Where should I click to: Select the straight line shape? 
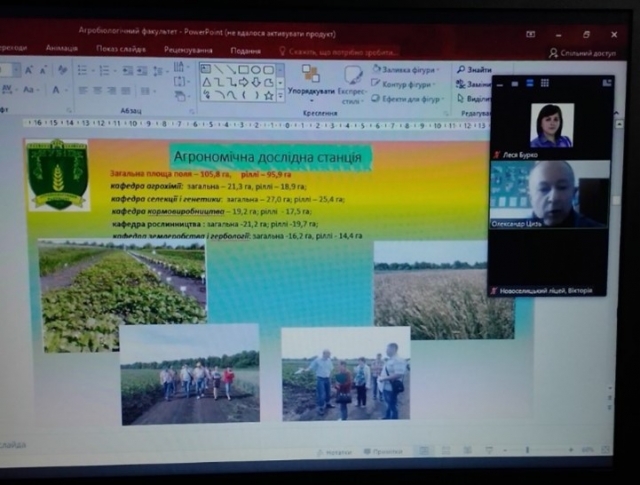[219, 69]
